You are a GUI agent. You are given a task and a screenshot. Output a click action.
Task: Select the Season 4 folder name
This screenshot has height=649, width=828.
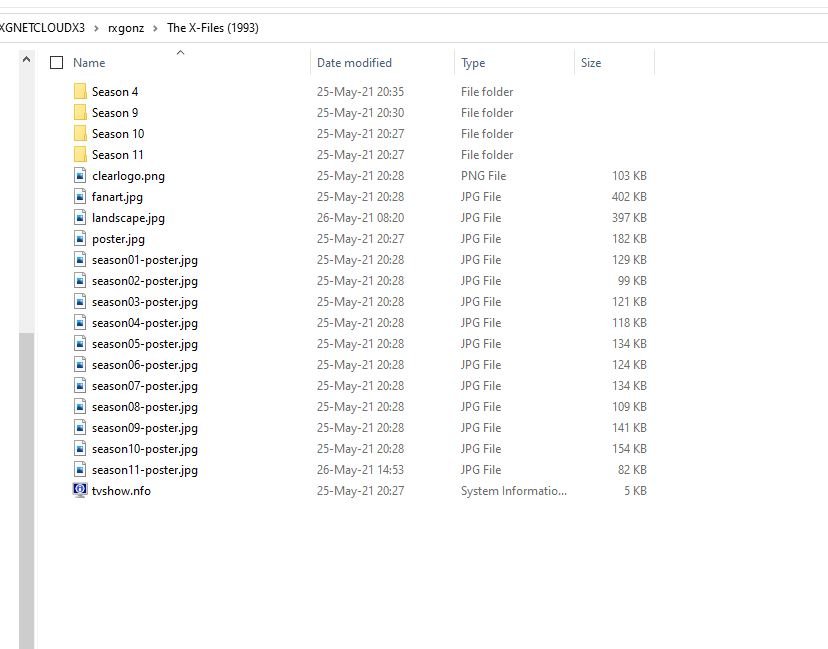[115, 92]
